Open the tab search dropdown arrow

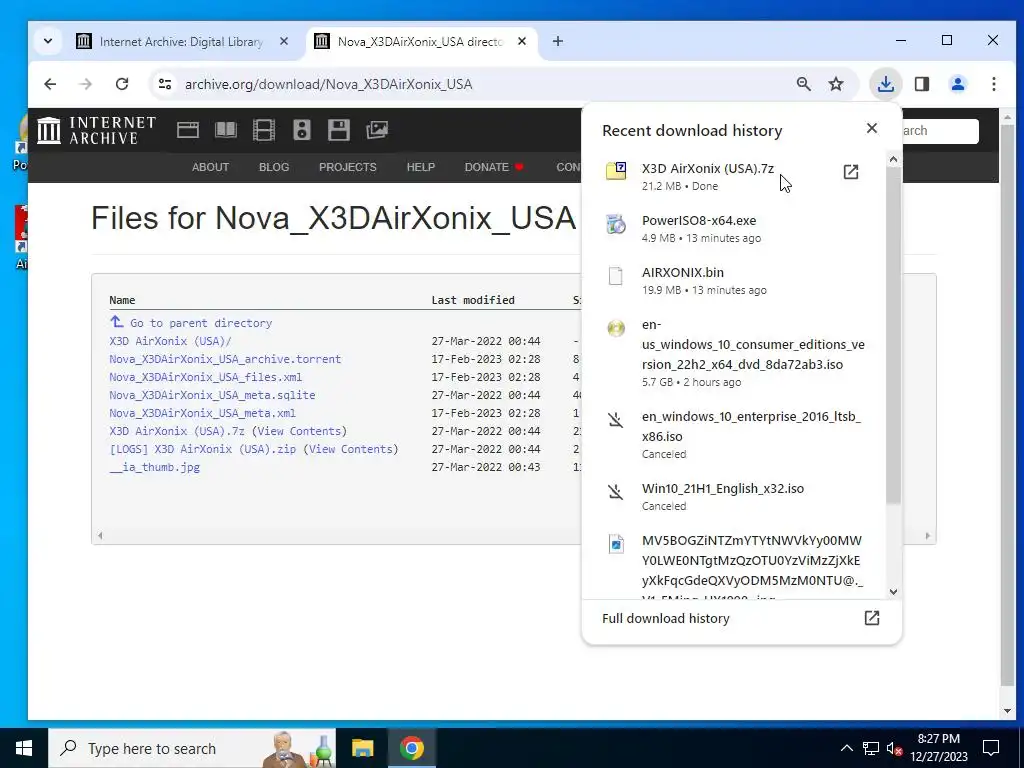pos(48,41)
